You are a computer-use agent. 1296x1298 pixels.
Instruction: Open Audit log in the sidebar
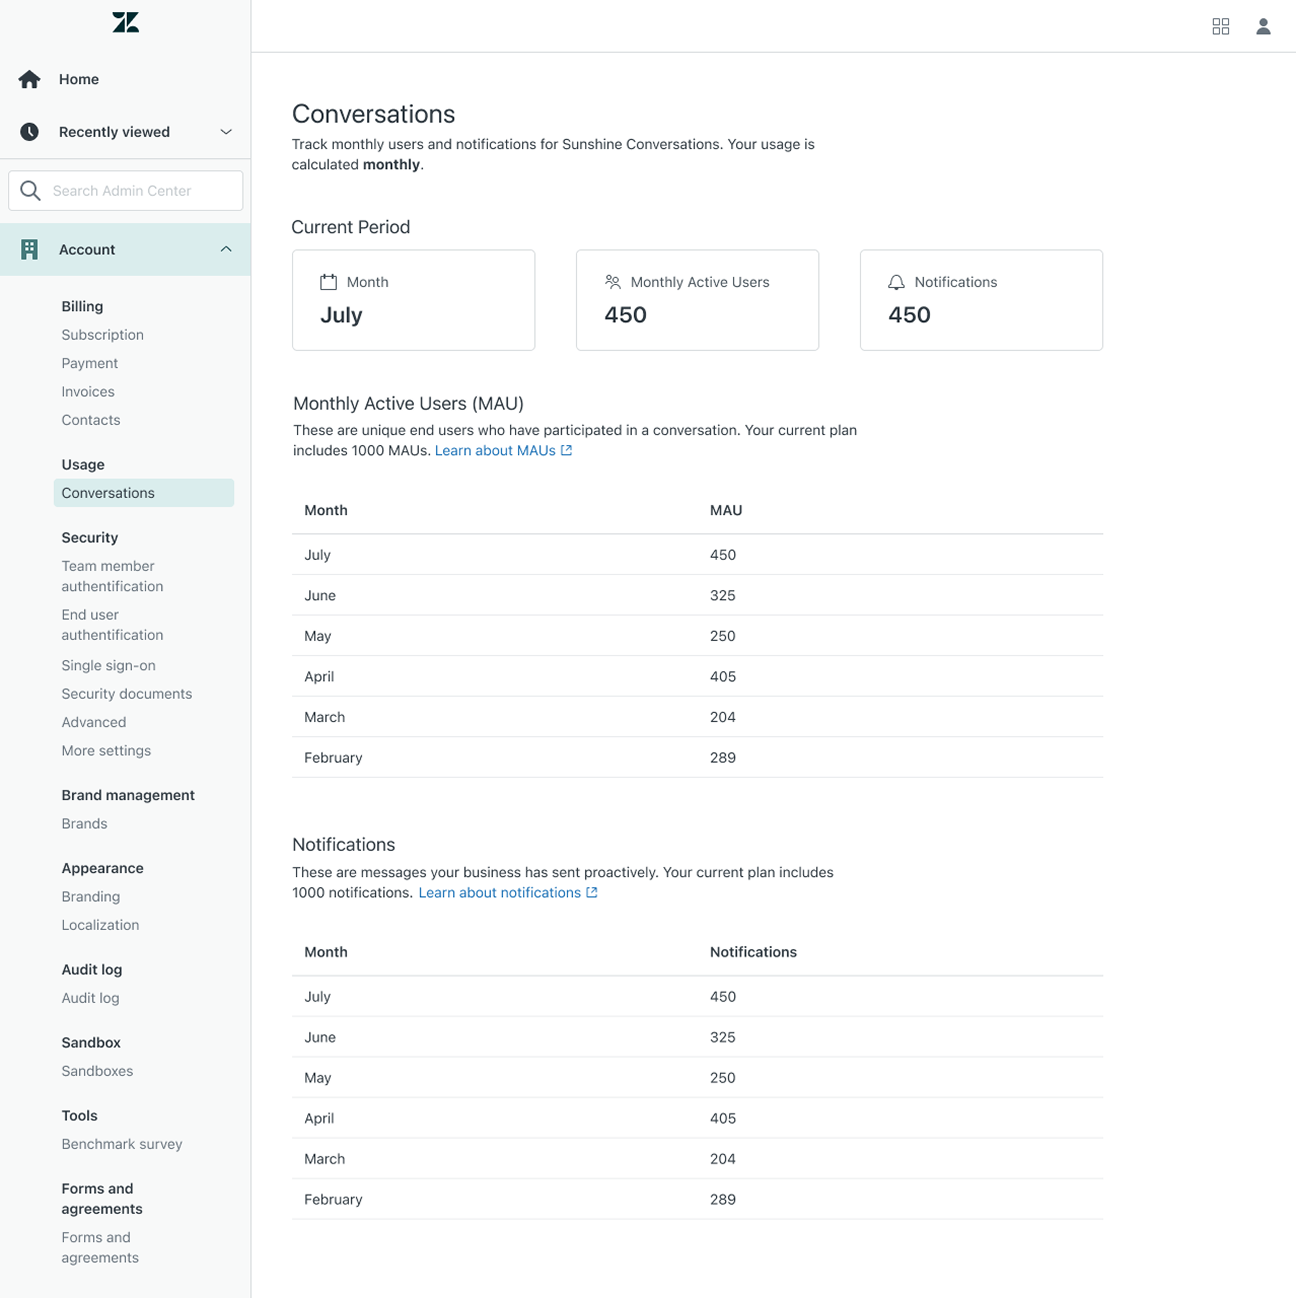pos(90,998)
